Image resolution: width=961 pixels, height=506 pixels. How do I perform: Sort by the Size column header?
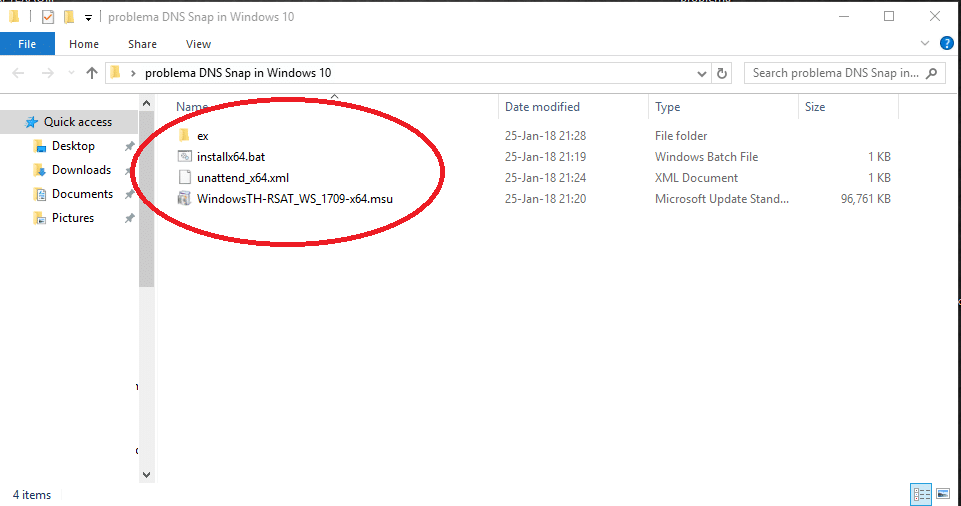tap(815, 107)
